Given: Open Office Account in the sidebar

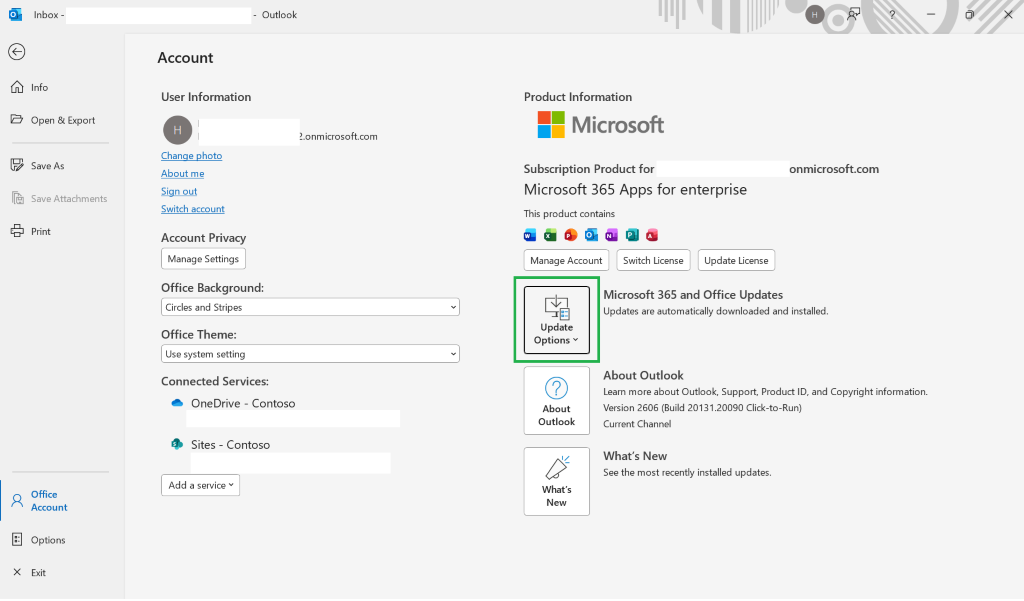Looking at the screenshot, I should click(x=49, y=501).
